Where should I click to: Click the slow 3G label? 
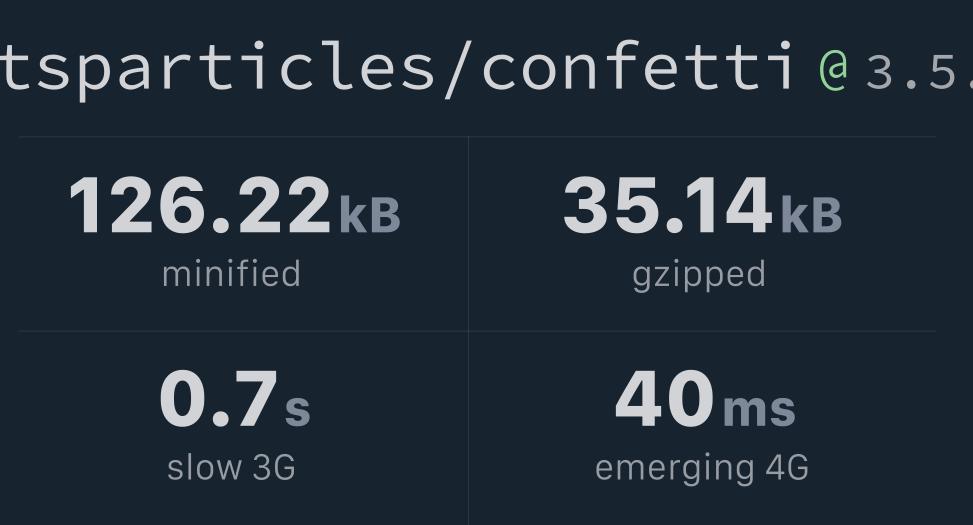pos(231,467)
